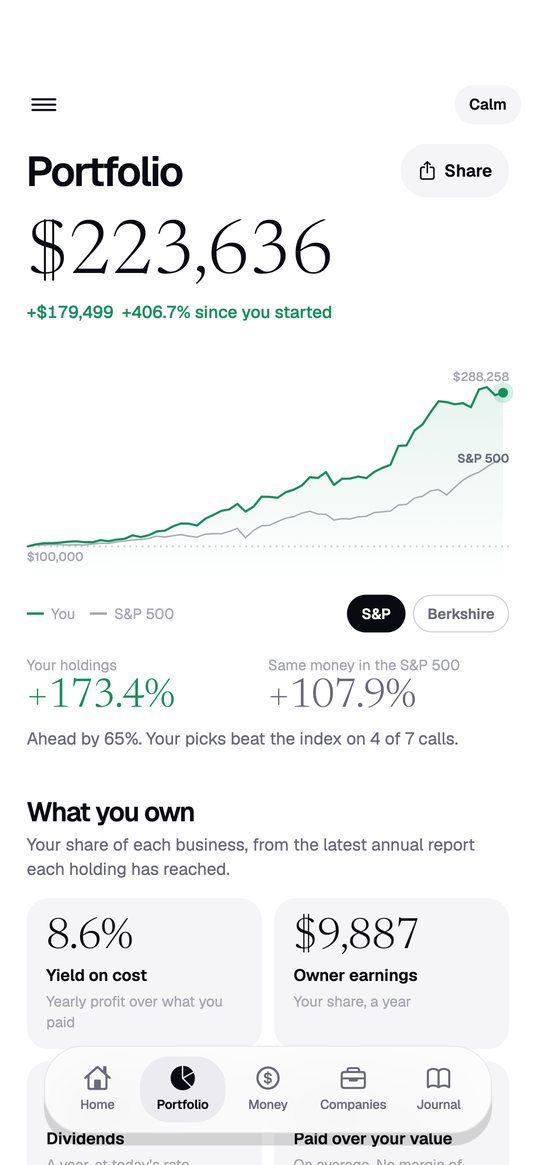
Task: Open the Owner earnings card
Action: pos(392,973)
